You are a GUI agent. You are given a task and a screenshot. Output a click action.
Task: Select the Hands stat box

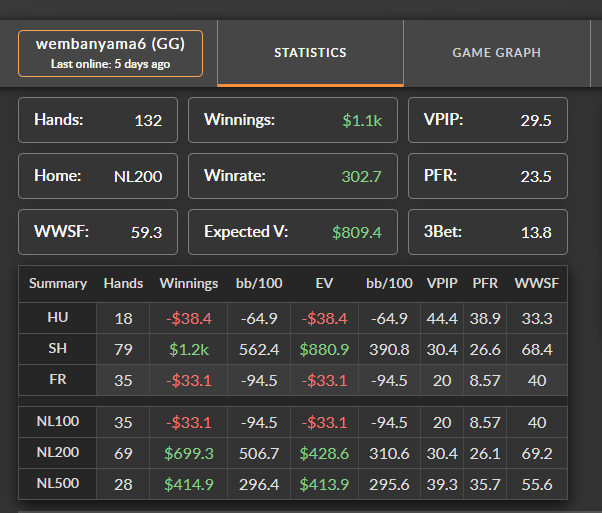click(98, 120)
